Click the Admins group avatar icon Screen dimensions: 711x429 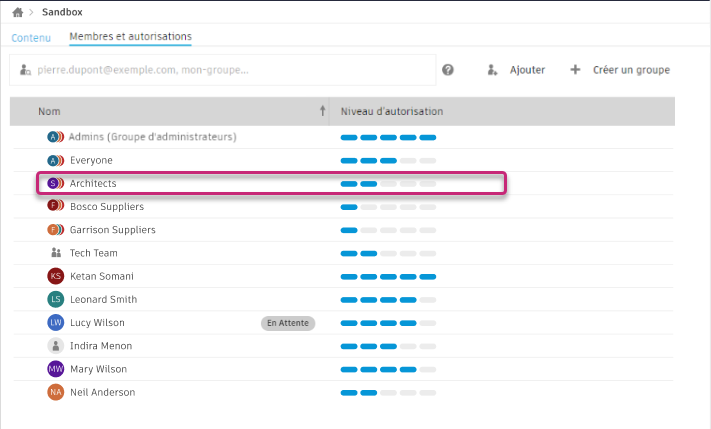(x=55, y=136)
